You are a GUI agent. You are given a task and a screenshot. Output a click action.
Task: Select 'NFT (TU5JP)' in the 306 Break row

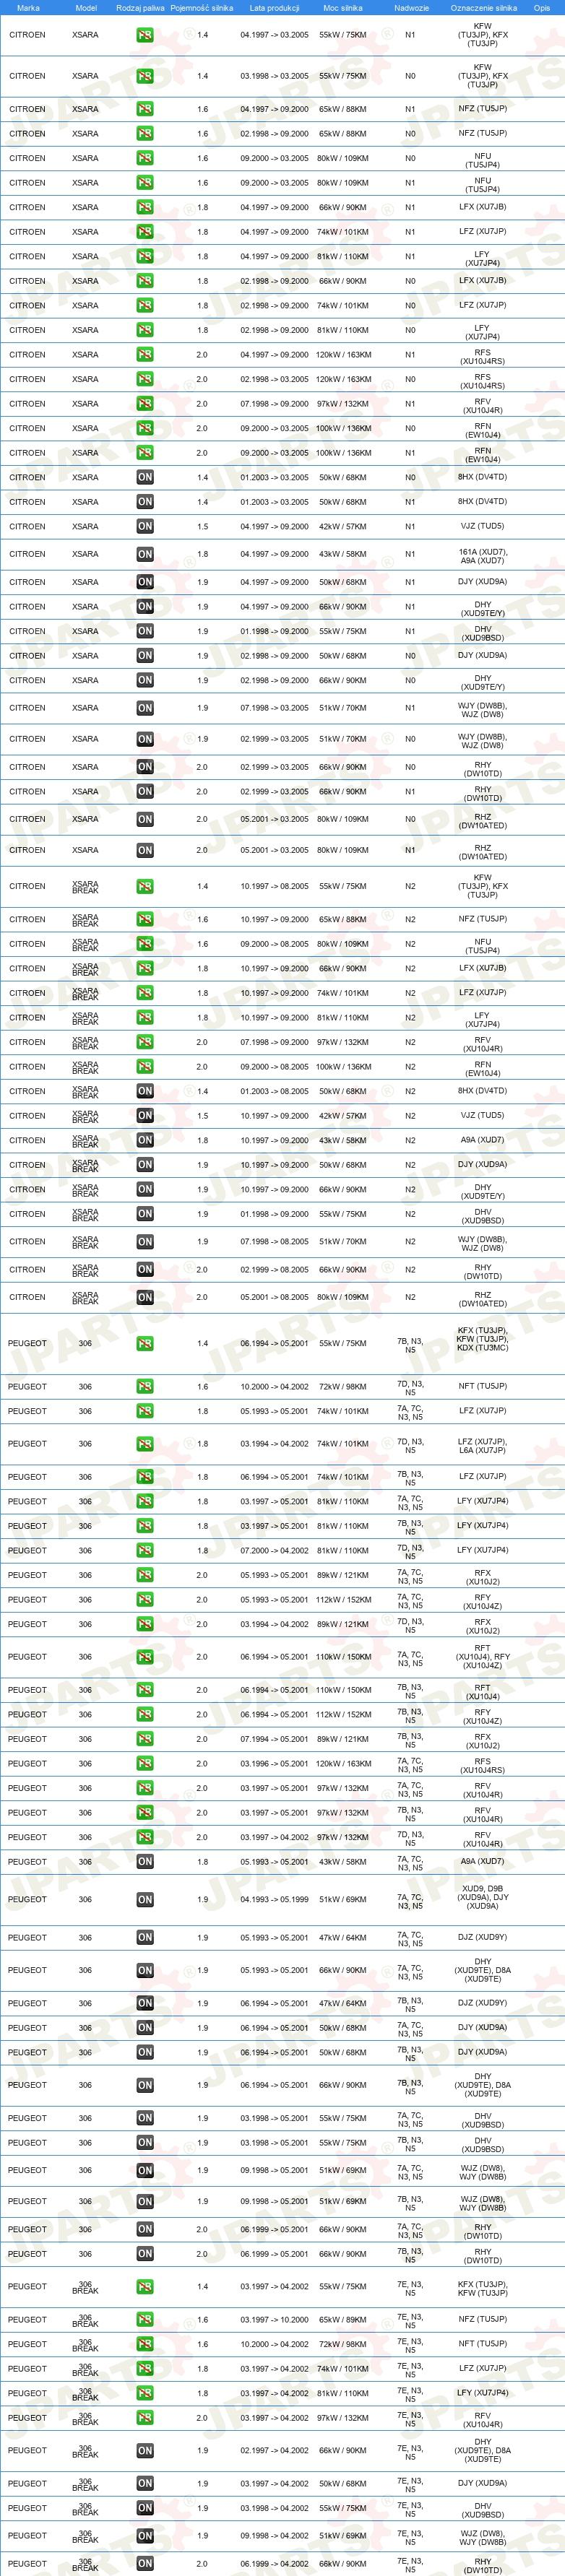482,2344
